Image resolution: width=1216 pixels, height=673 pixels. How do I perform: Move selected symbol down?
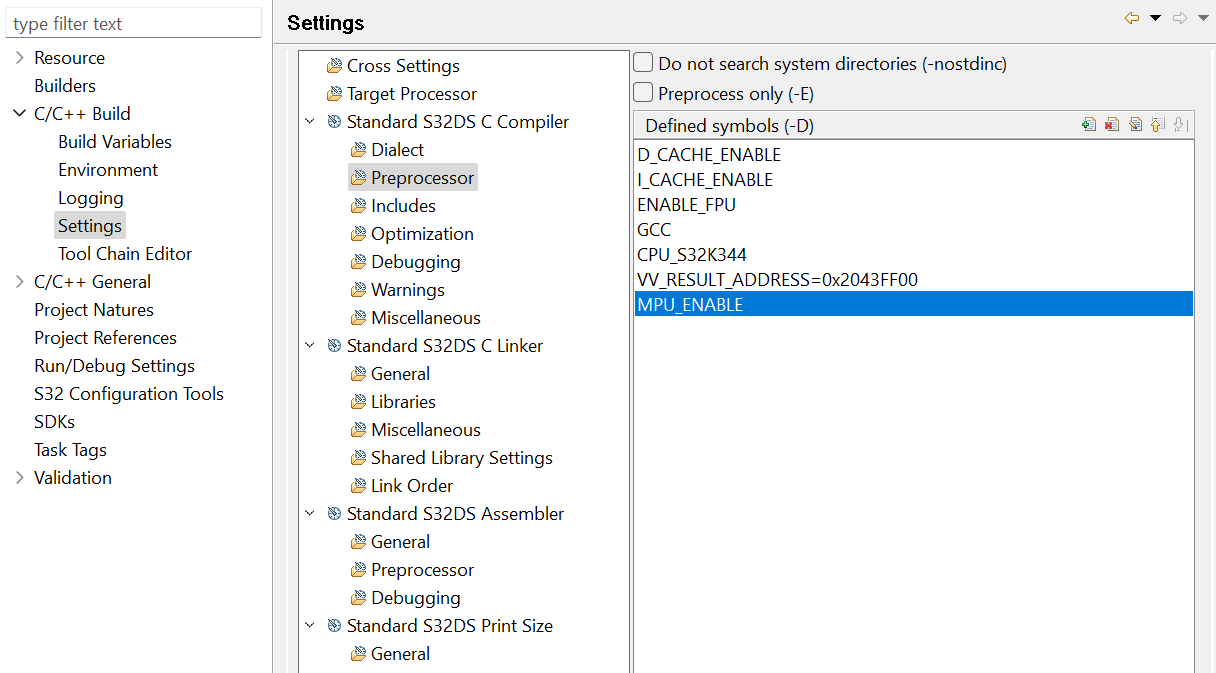pos(1180,125)
